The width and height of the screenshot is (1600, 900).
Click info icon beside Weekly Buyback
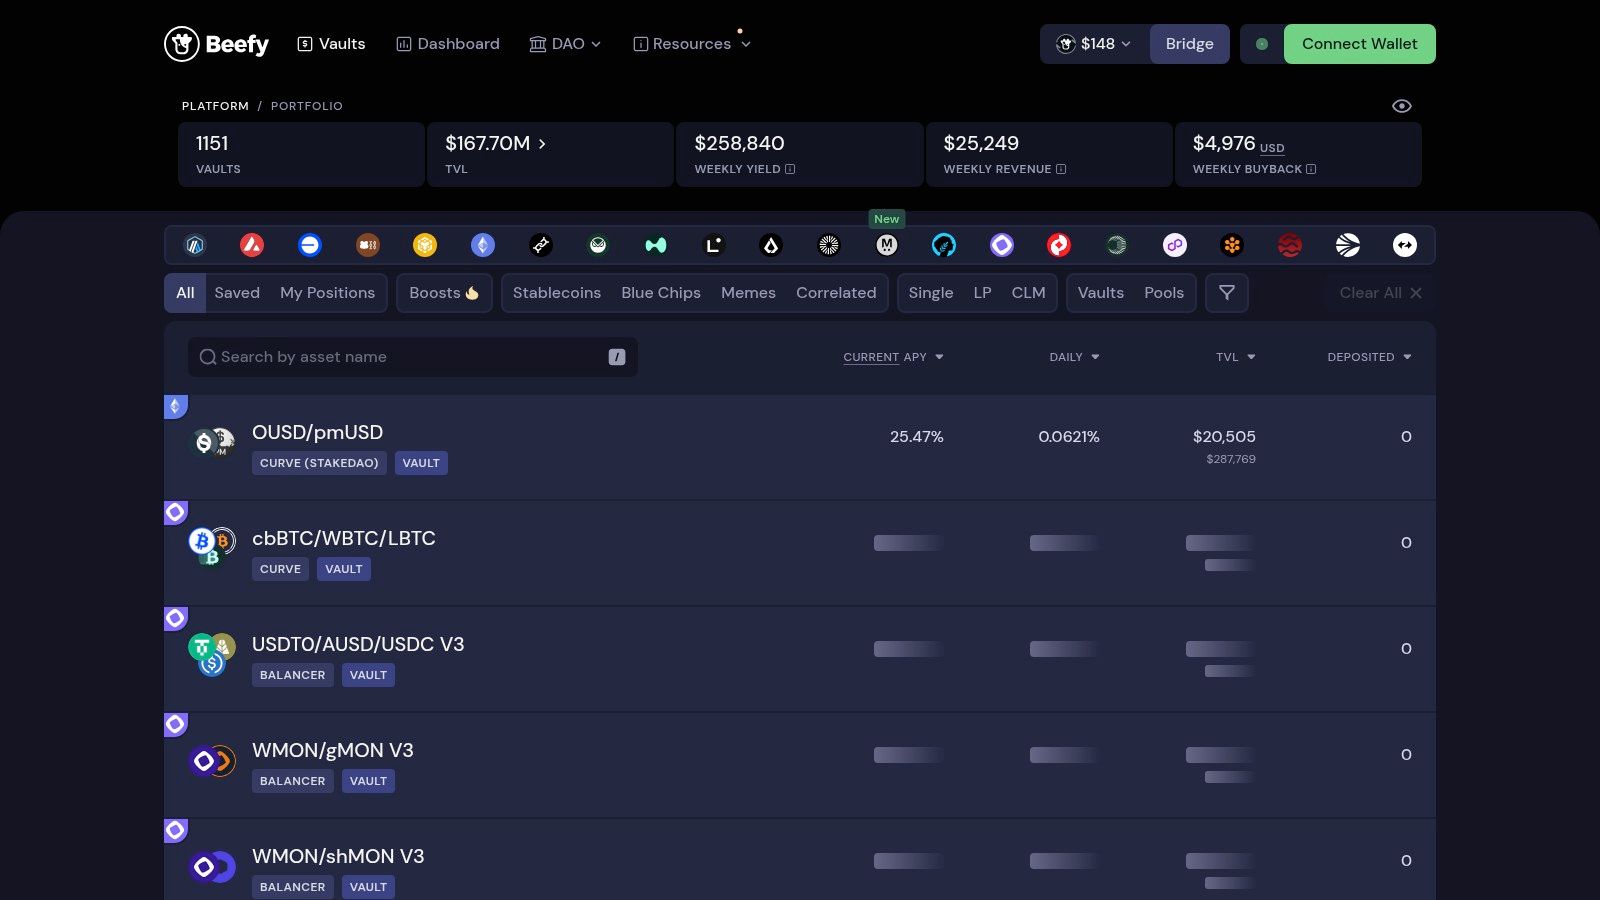(1311, 169)
